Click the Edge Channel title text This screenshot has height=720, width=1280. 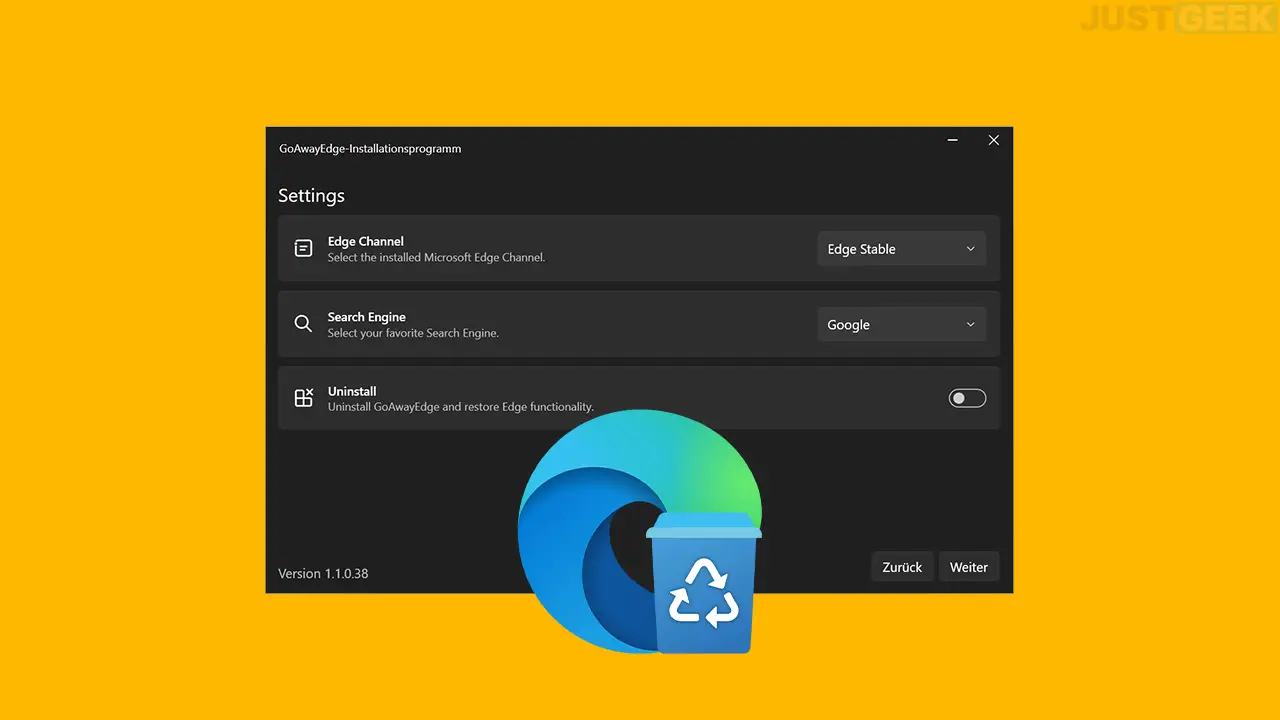[x=366, y=241]
